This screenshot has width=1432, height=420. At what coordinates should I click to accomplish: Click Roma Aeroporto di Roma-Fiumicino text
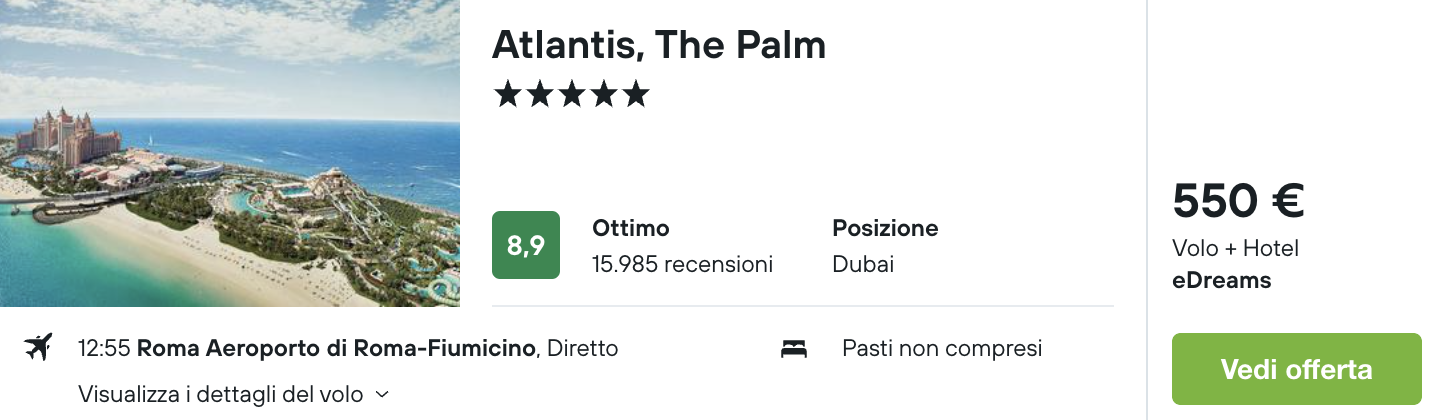pyautogui.click(x=338, y=348)
